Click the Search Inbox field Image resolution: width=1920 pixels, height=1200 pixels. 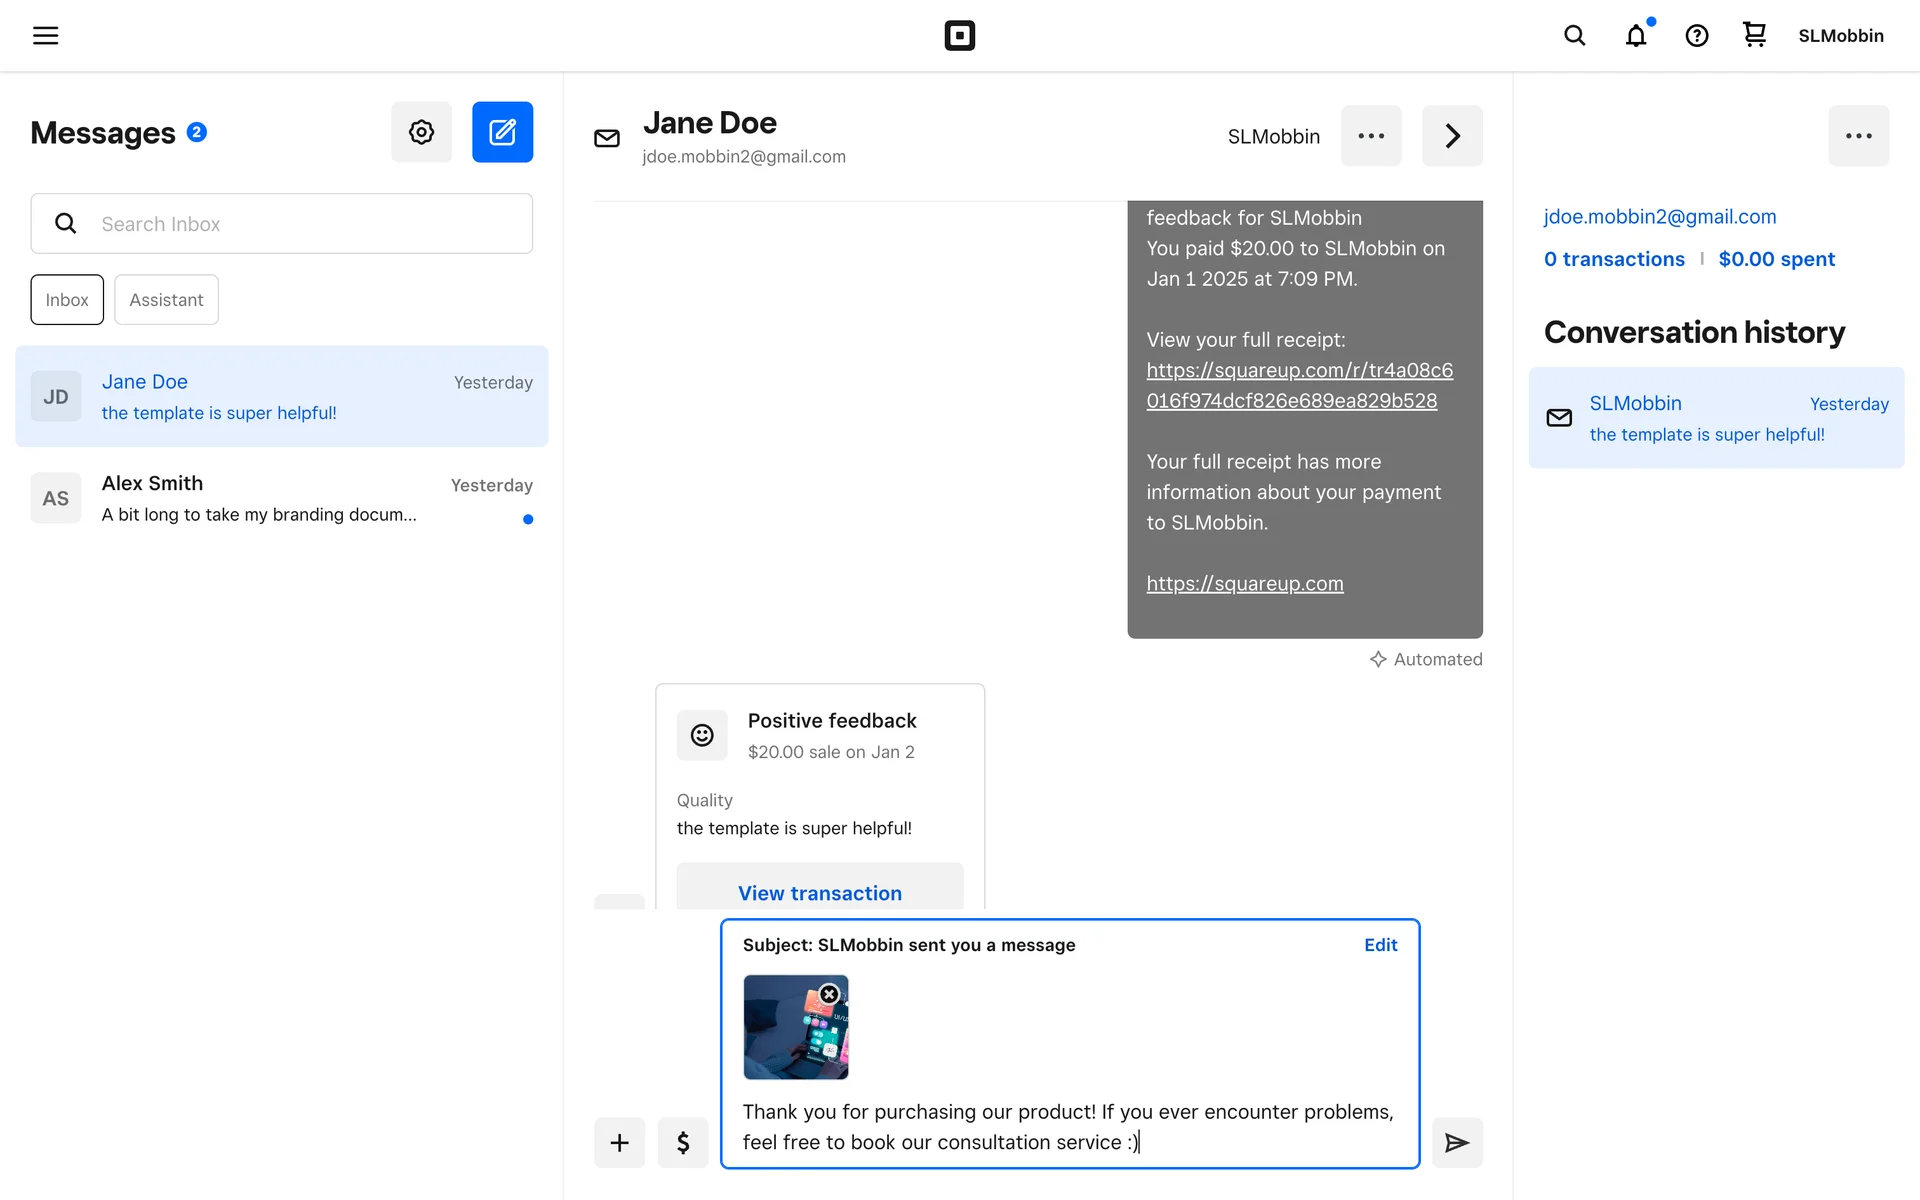click(x=300, y=224)
